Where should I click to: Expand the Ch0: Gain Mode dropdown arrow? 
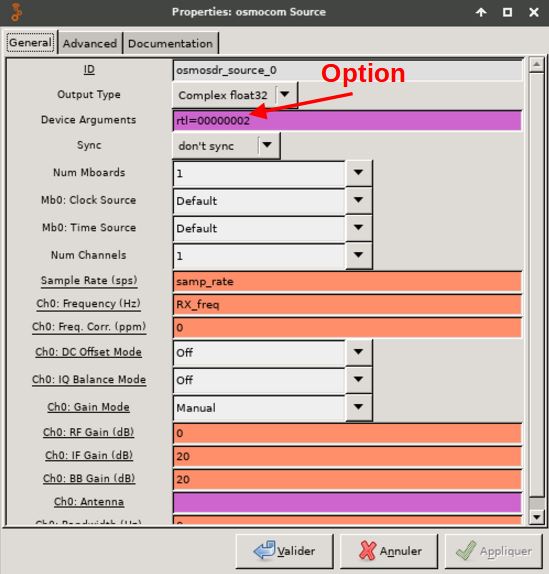click(x=358, y=407)
